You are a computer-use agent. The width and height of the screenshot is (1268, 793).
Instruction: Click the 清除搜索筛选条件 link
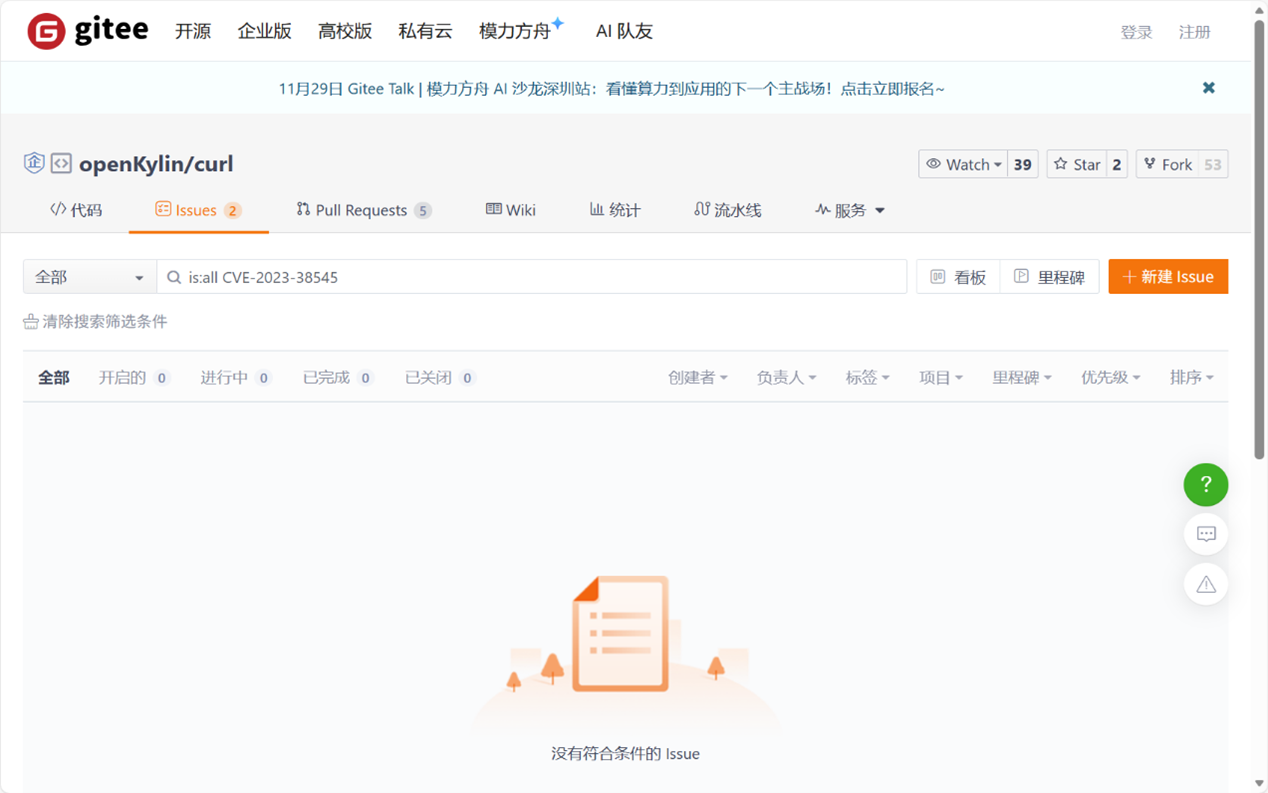[95, 322]
